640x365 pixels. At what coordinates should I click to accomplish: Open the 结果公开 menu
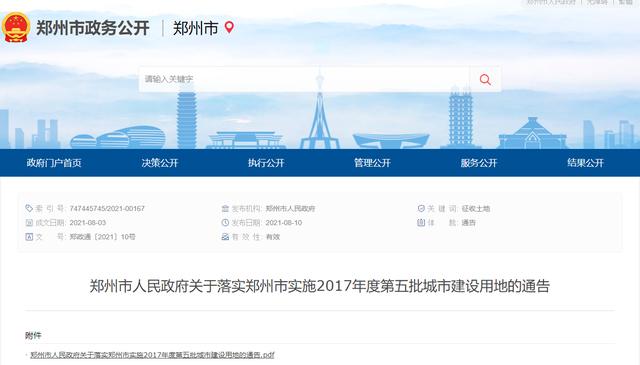click(x=585, y=163)
